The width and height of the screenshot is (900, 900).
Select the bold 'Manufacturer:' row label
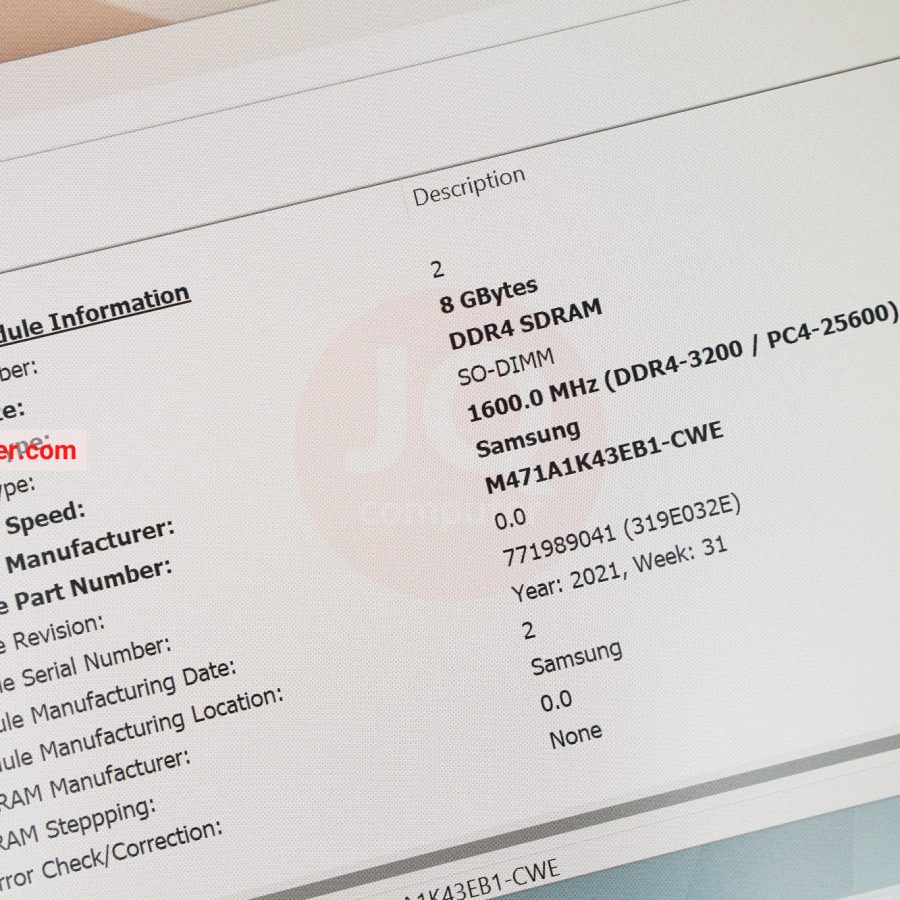(x=90, y=546)
